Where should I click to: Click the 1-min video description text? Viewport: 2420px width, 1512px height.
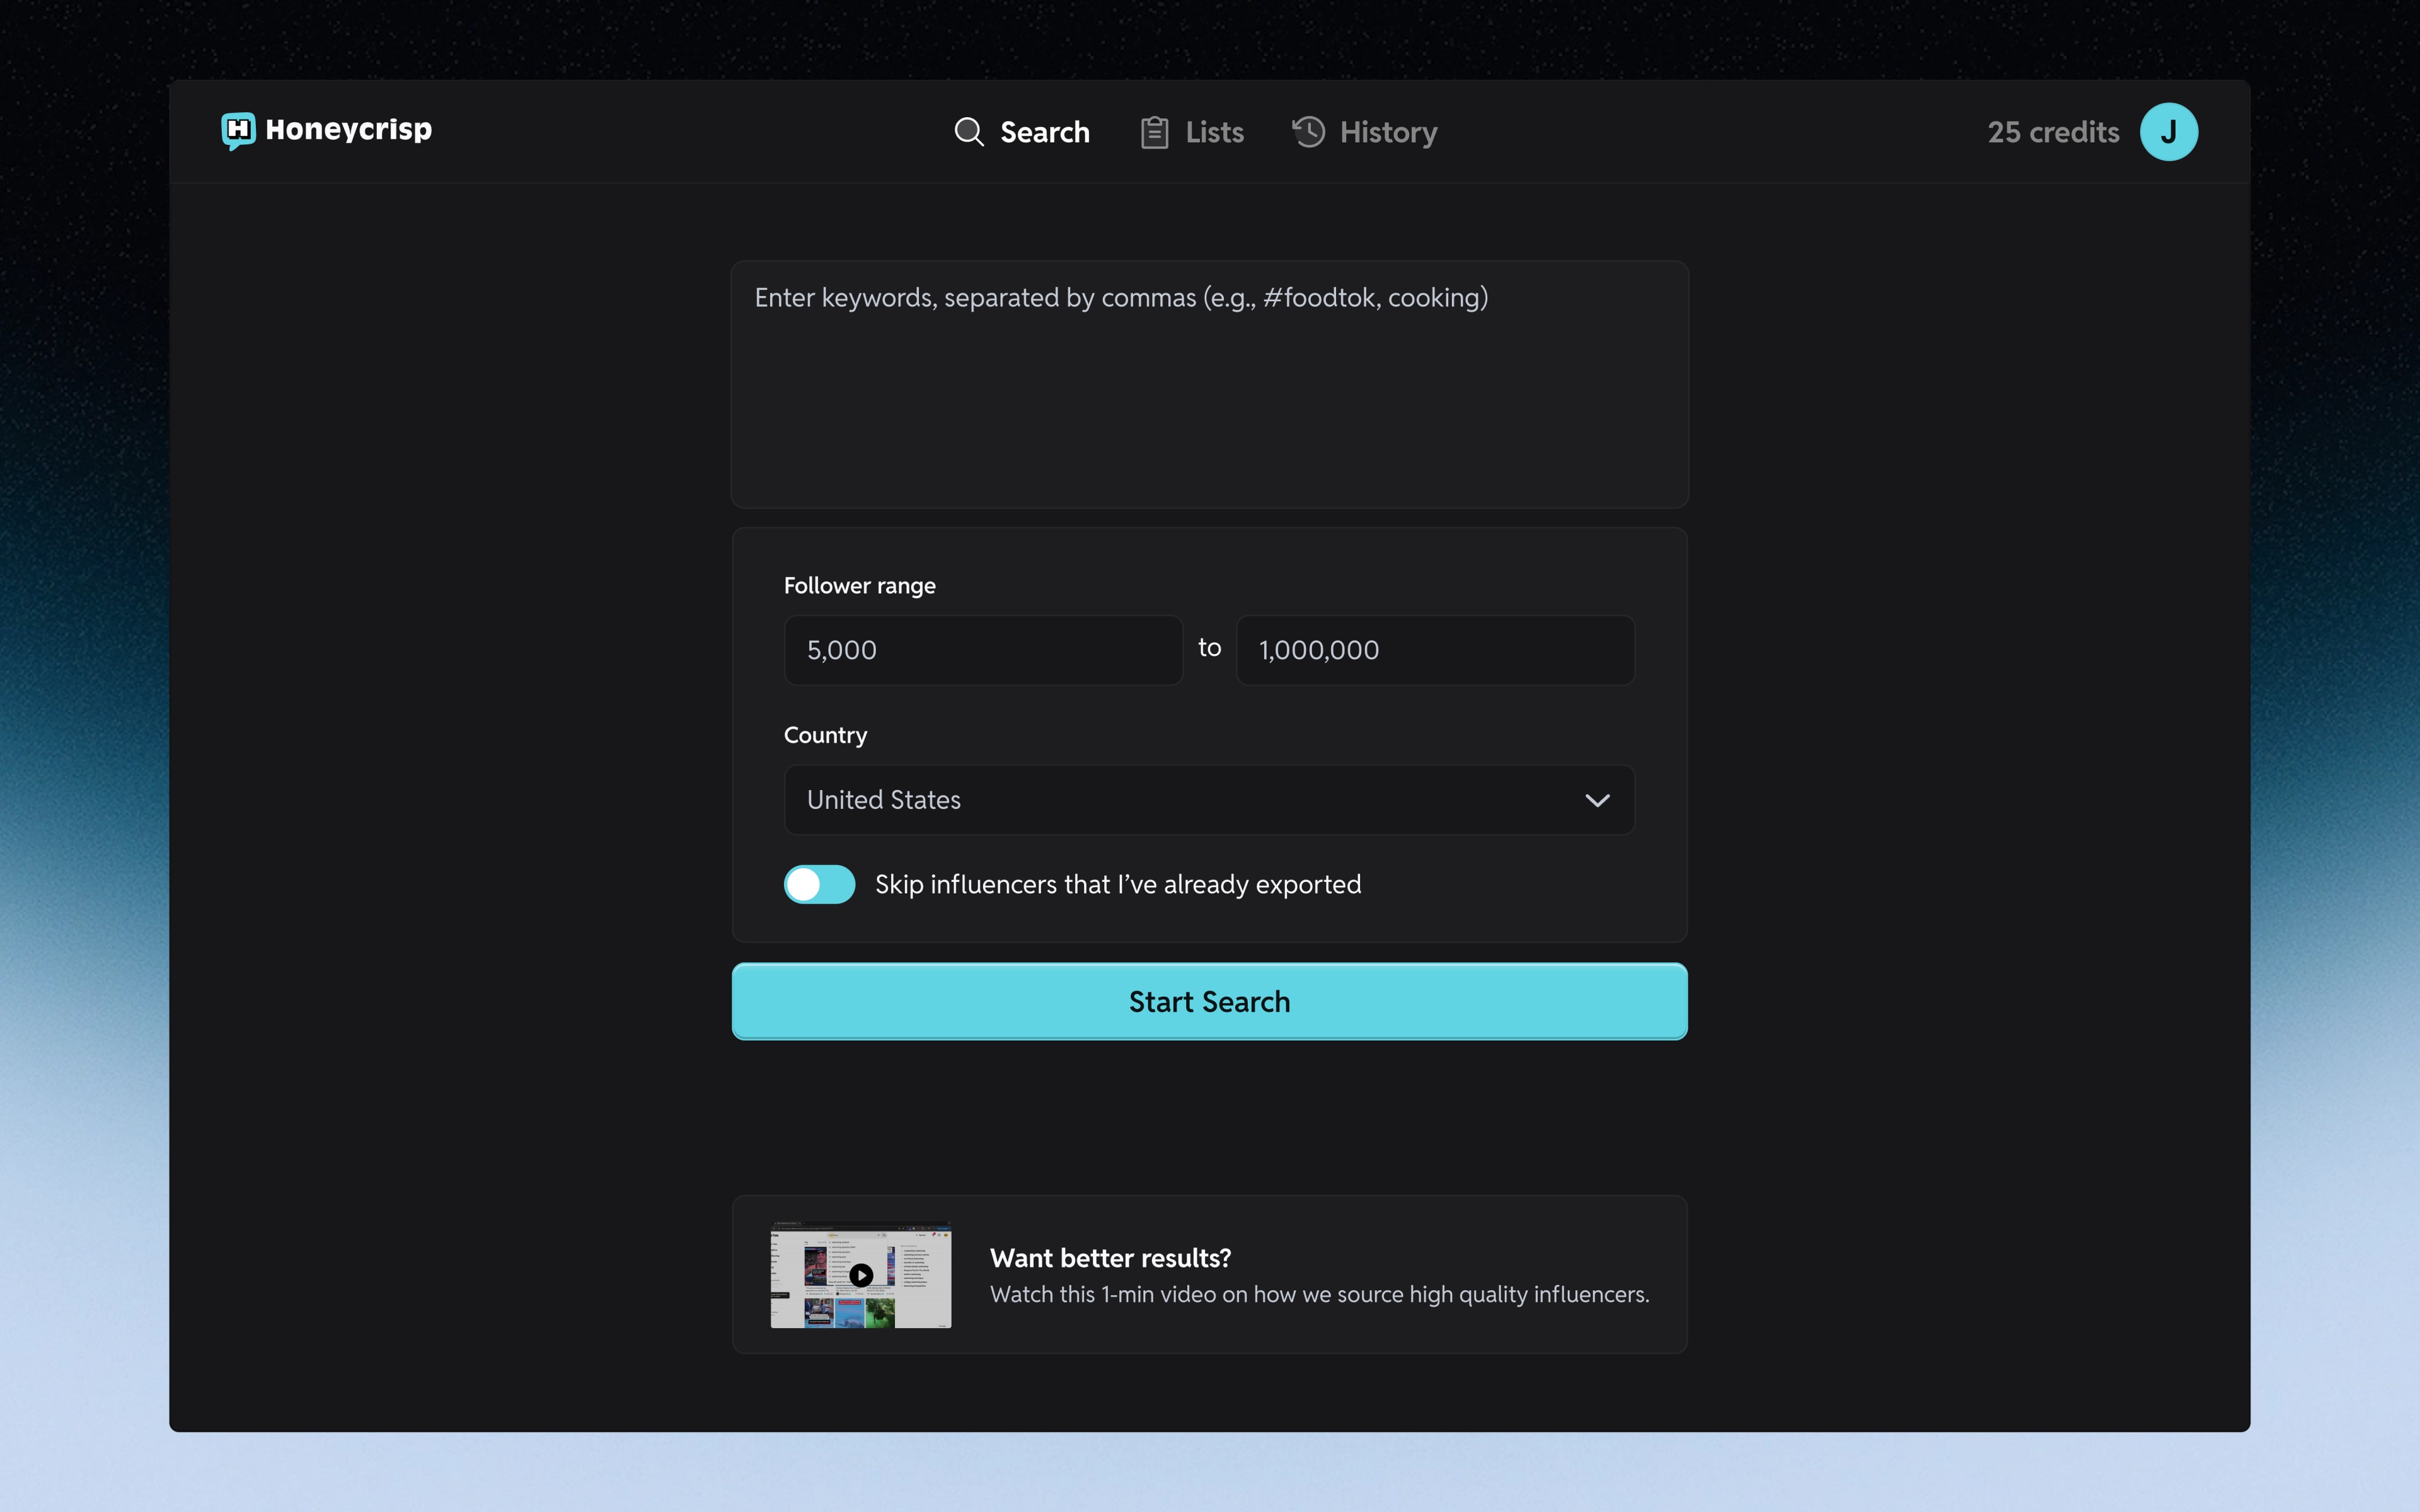point(1319,1294)
